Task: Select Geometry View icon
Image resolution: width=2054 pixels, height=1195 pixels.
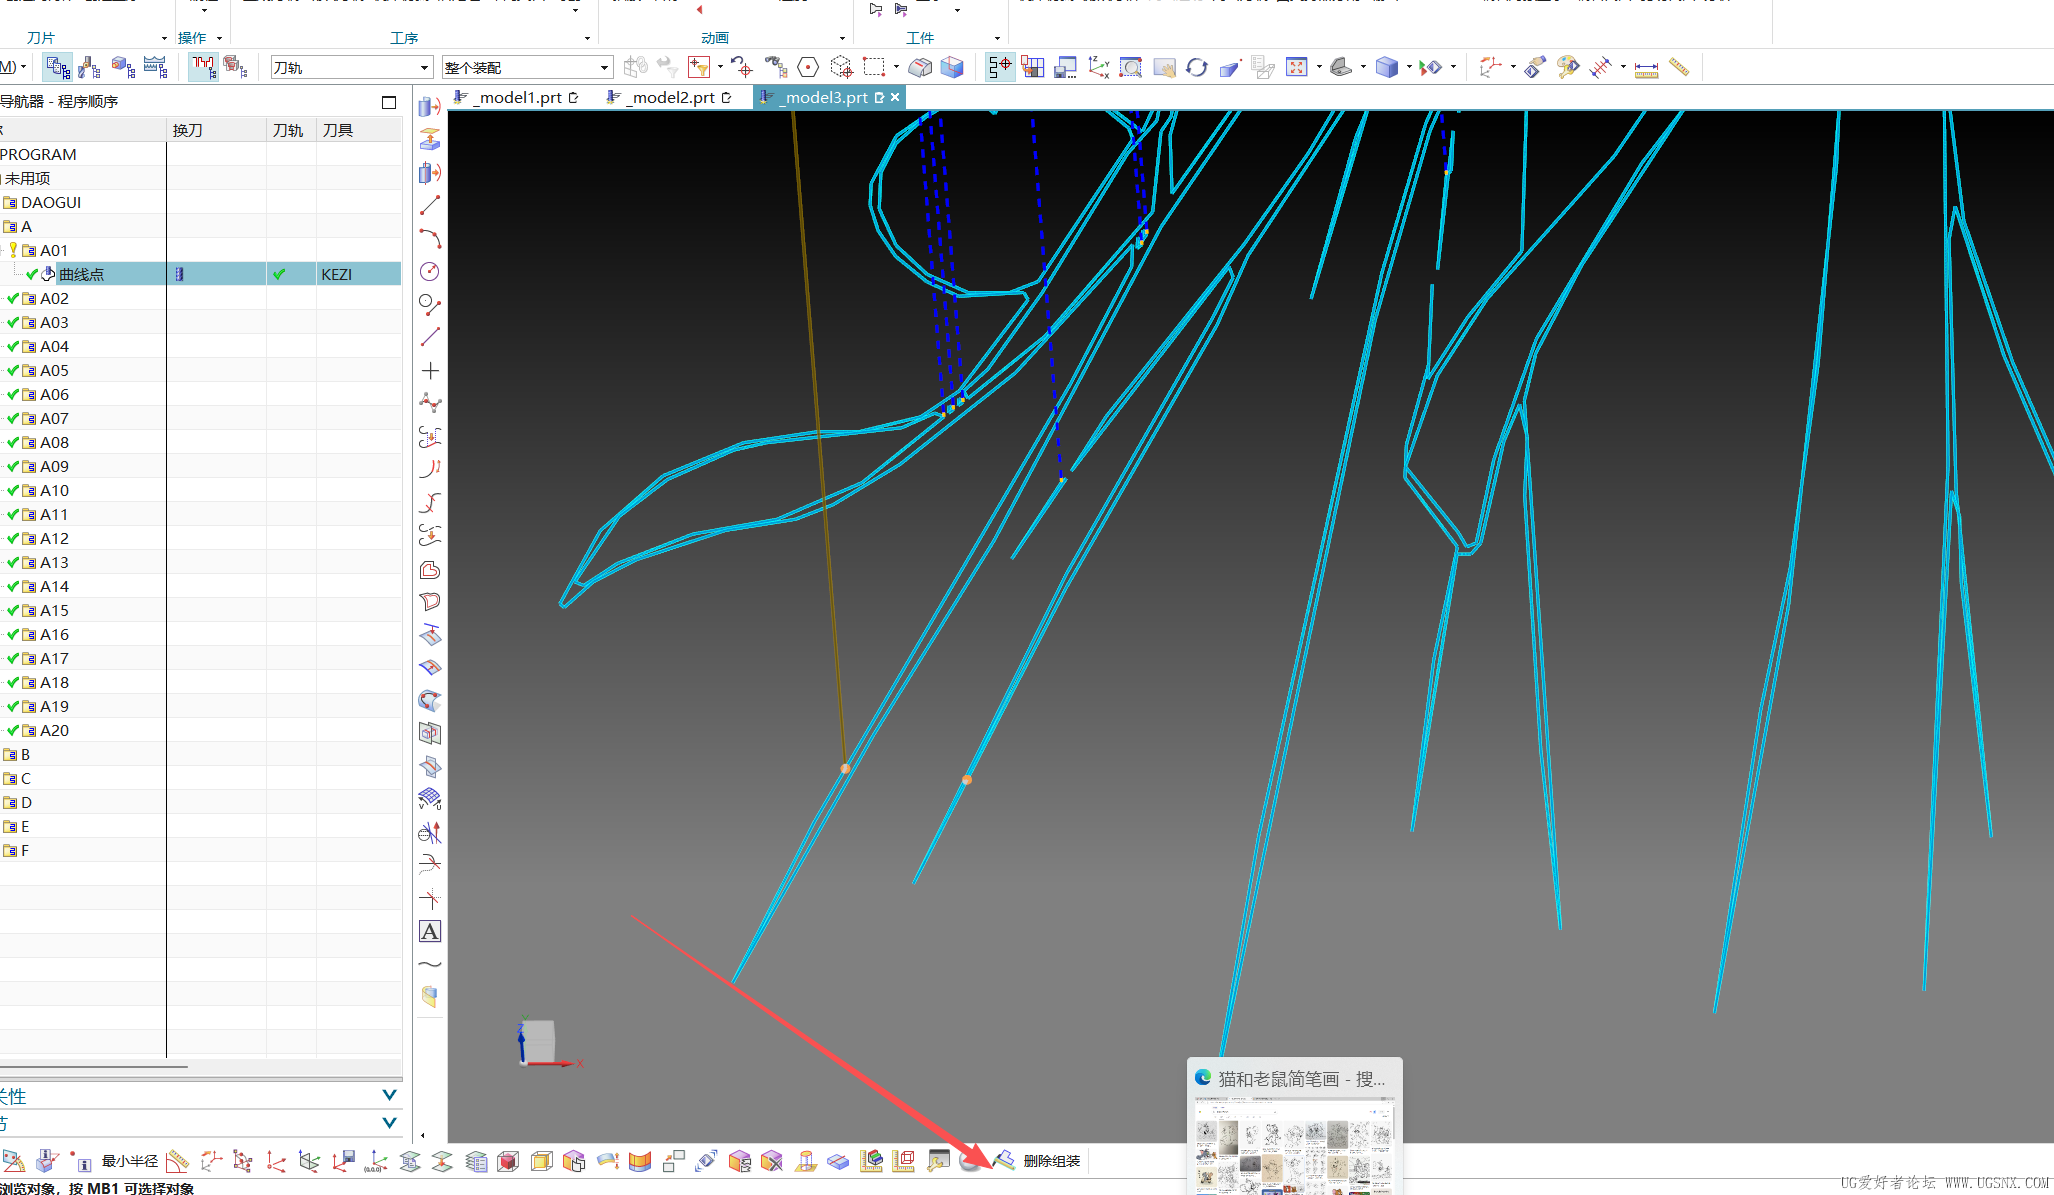Action: pos(123,67)
